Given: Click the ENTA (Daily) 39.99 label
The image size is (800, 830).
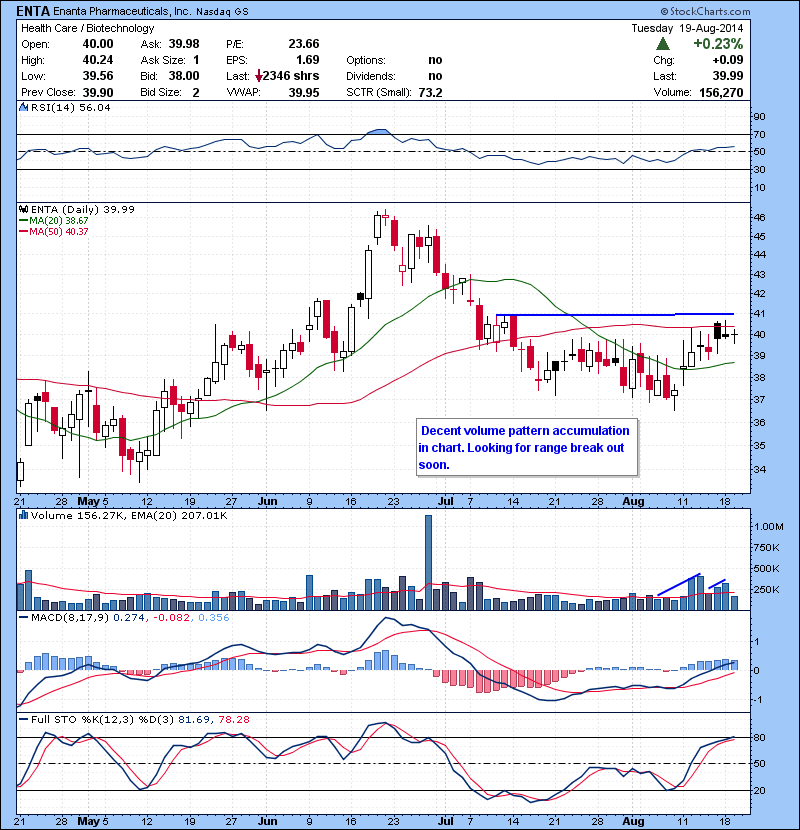Looking at the screenshot, I should [x=83, y=209].
